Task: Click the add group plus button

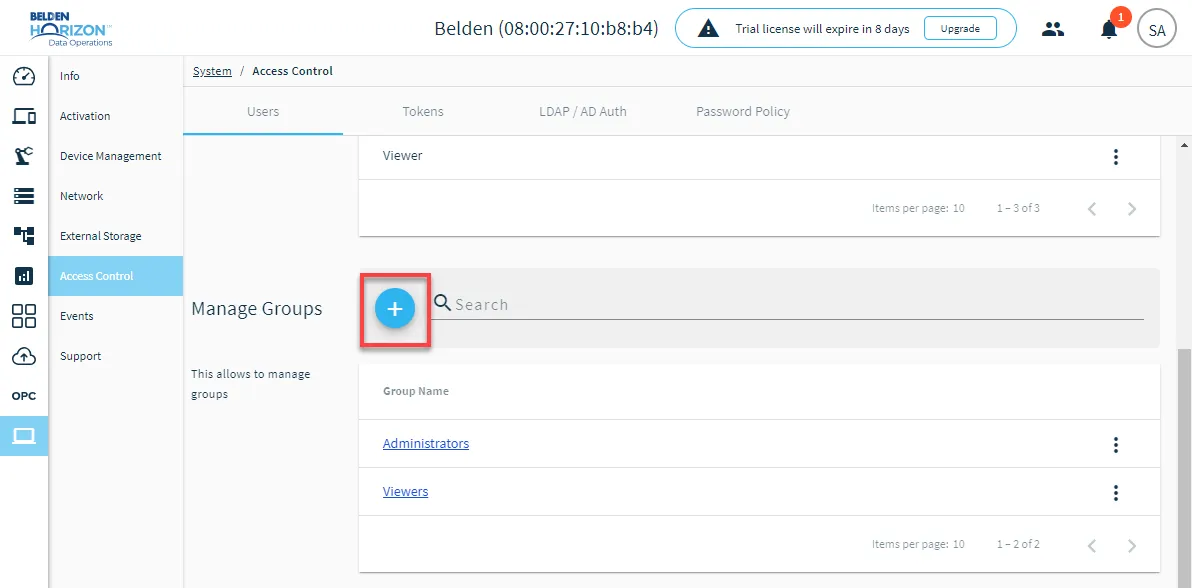Action: [395, 309]
